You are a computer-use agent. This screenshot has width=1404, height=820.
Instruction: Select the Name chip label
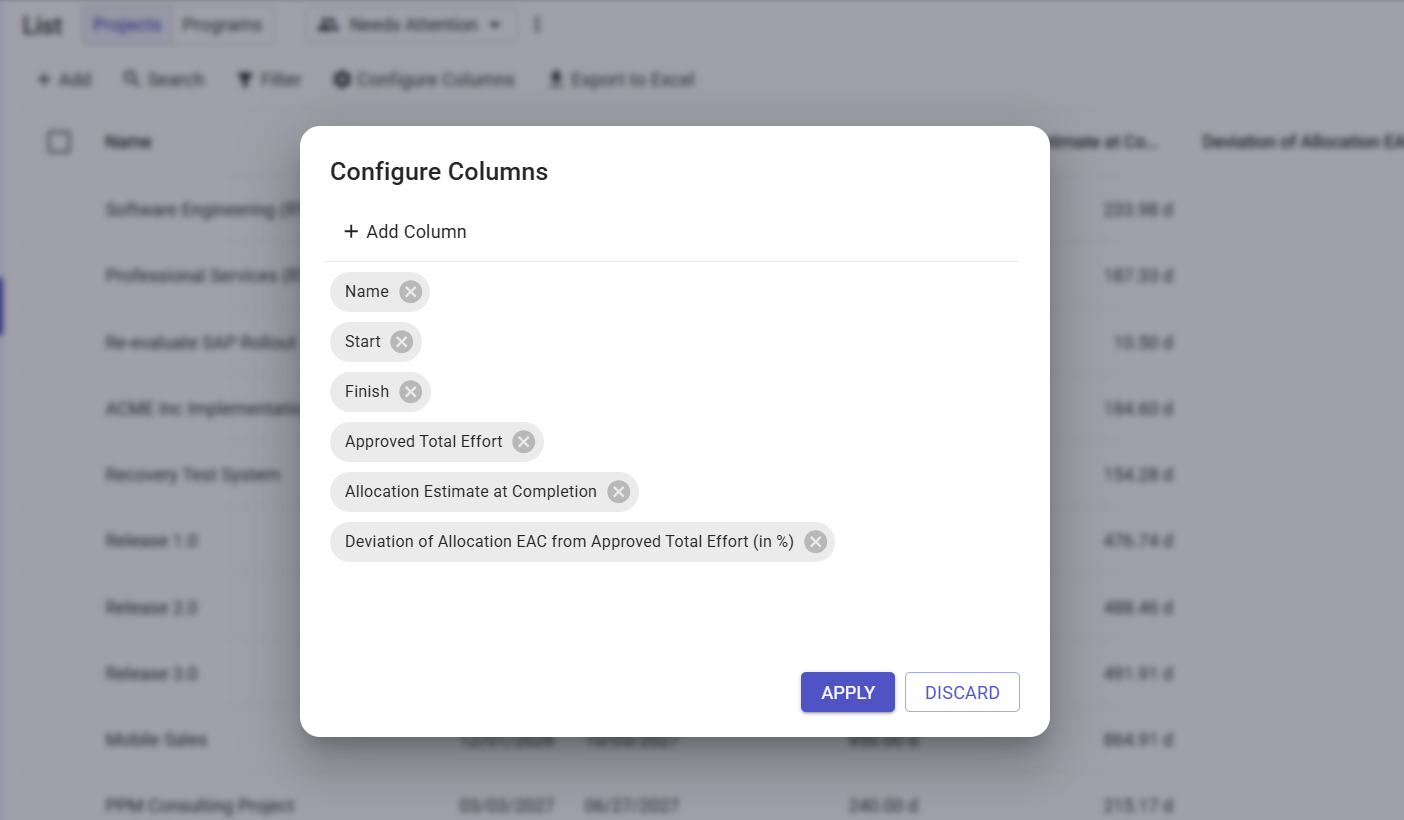click(367, 292)
